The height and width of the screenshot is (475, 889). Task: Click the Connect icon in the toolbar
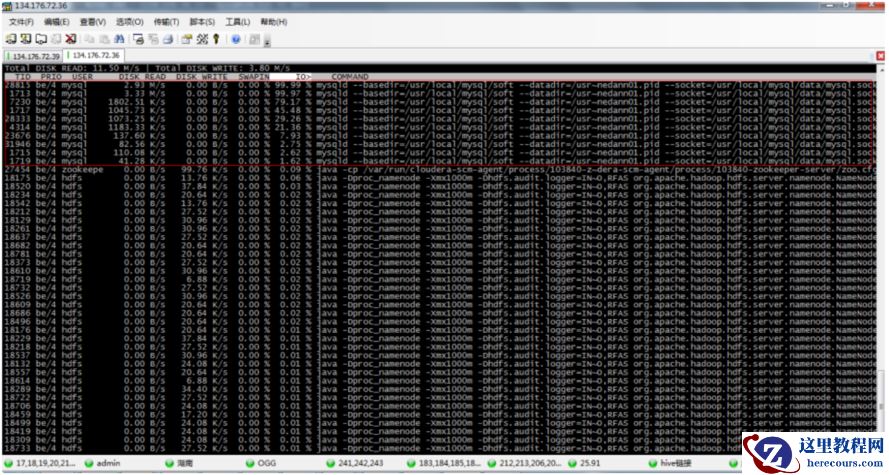click(x=10, y=39)
